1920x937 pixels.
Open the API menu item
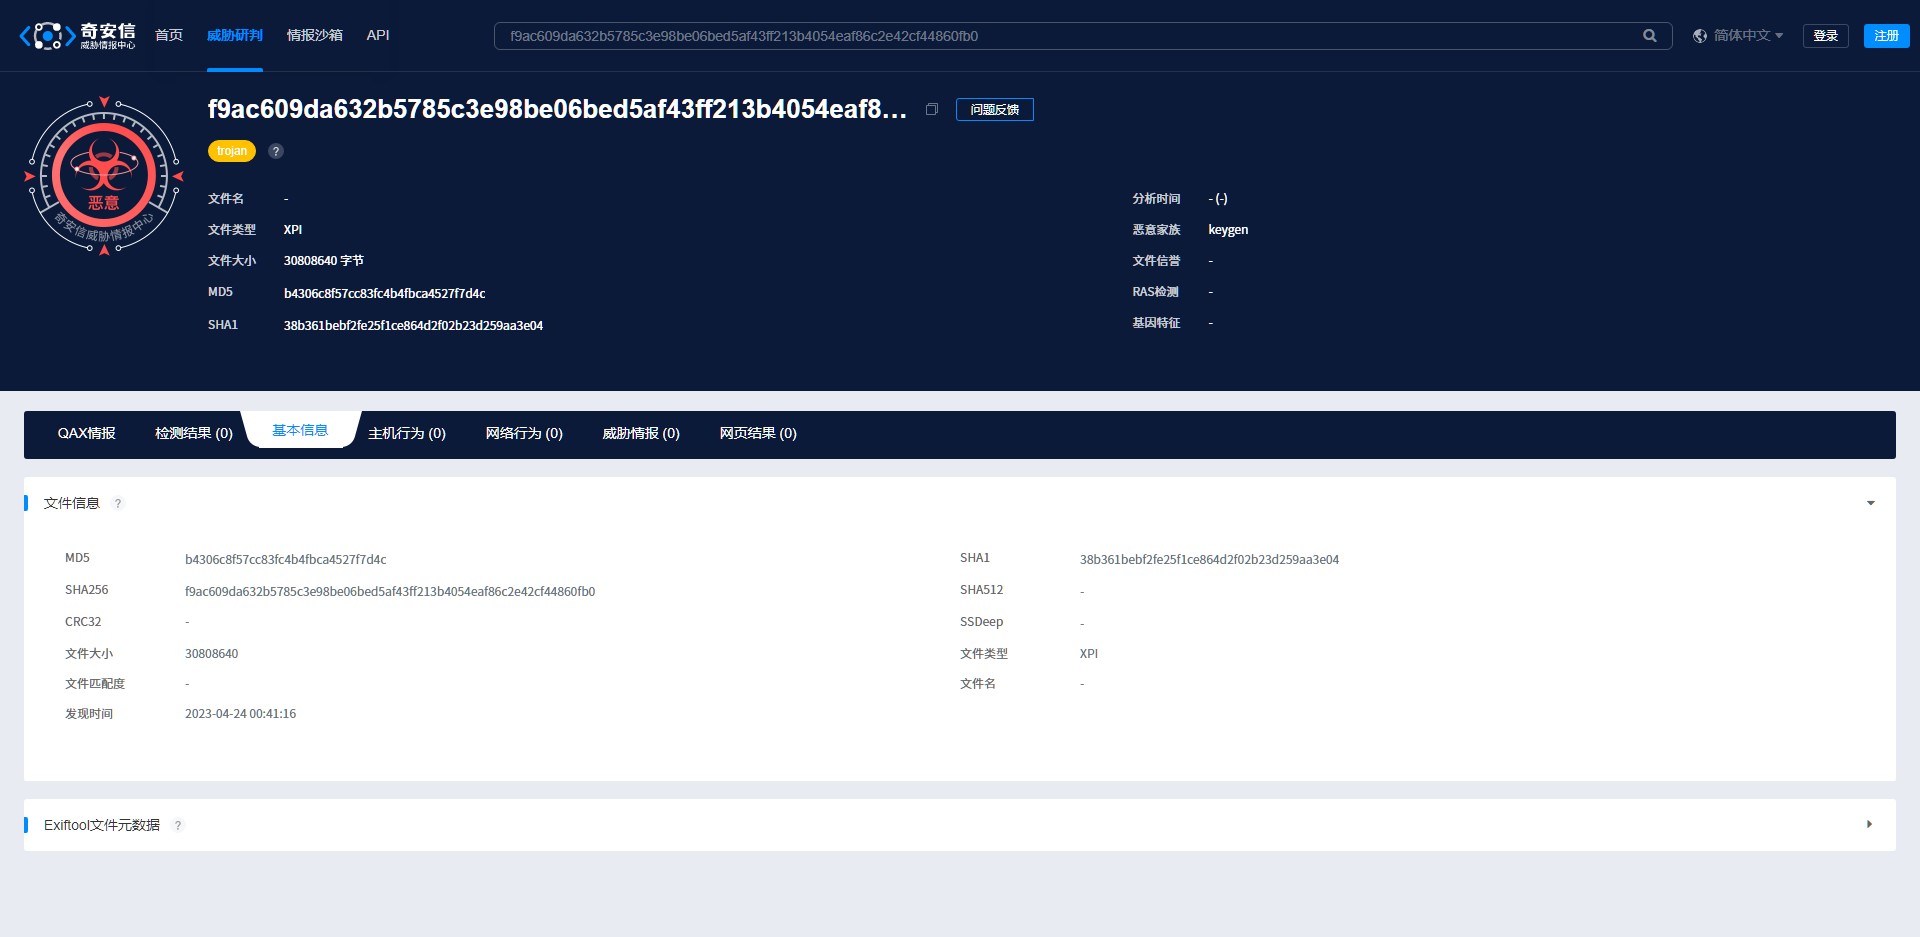[x=378, y=35]
